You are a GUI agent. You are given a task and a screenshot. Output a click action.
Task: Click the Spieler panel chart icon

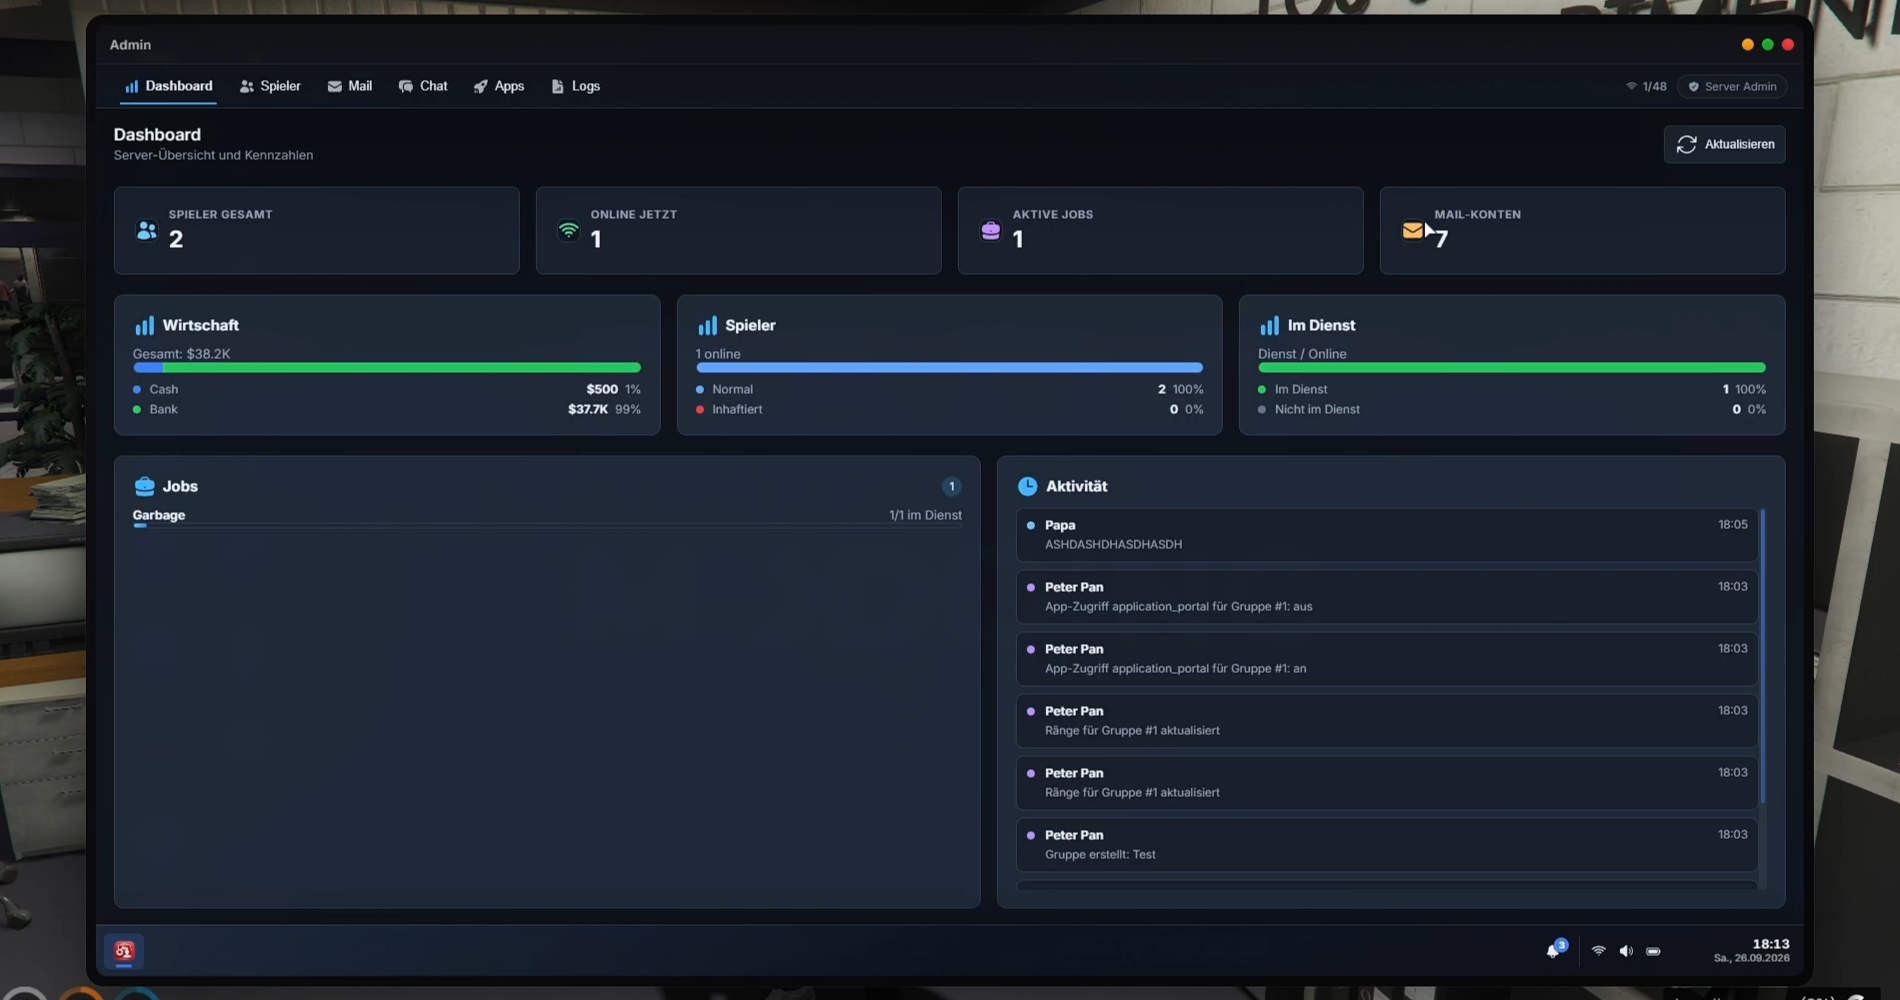click(x=708, y=325)
